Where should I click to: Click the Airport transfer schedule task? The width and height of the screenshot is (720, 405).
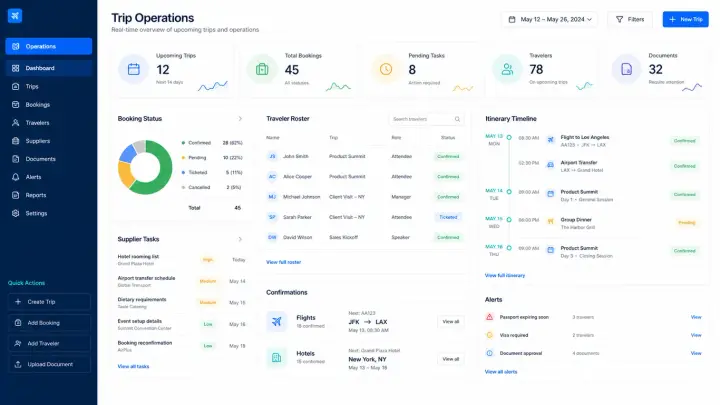click(181, 281)
